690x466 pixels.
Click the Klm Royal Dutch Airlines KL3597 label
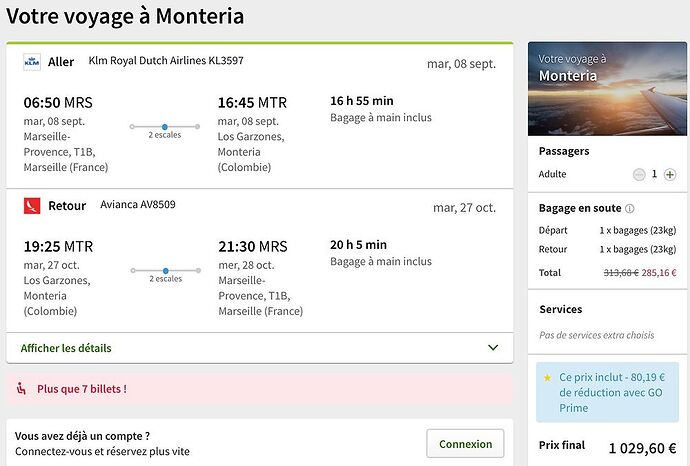point(166,61)
